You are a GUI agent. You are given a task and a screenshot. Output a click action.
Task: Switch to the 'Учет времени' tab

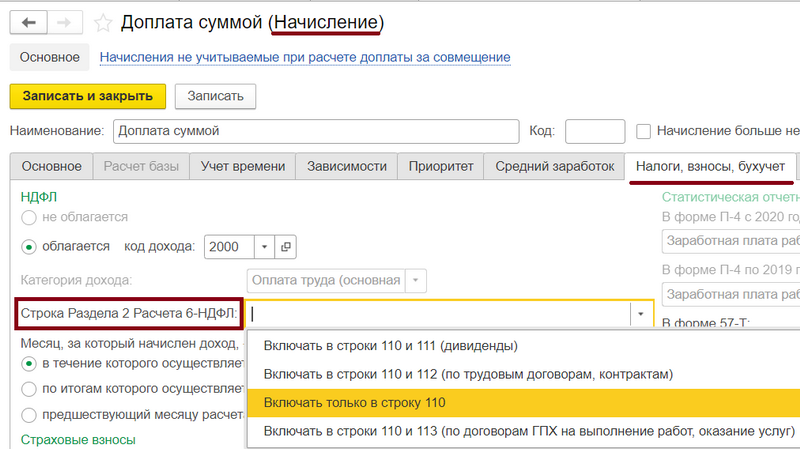[x=243, y=166]
